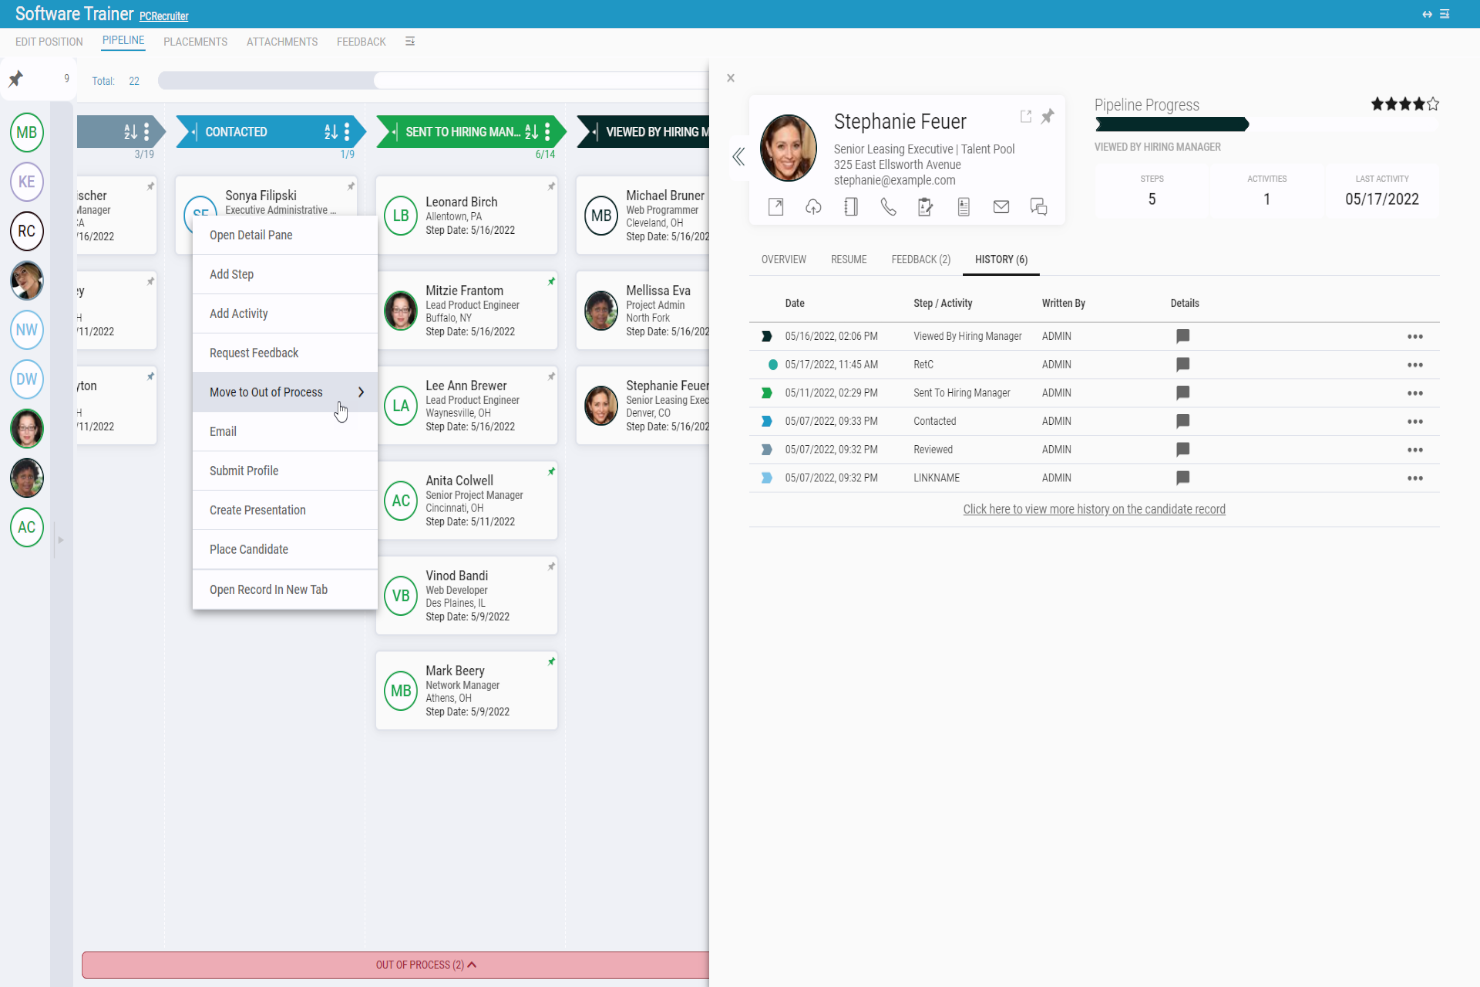
Task: Click link to view more candidate history
Action: 1094,510
